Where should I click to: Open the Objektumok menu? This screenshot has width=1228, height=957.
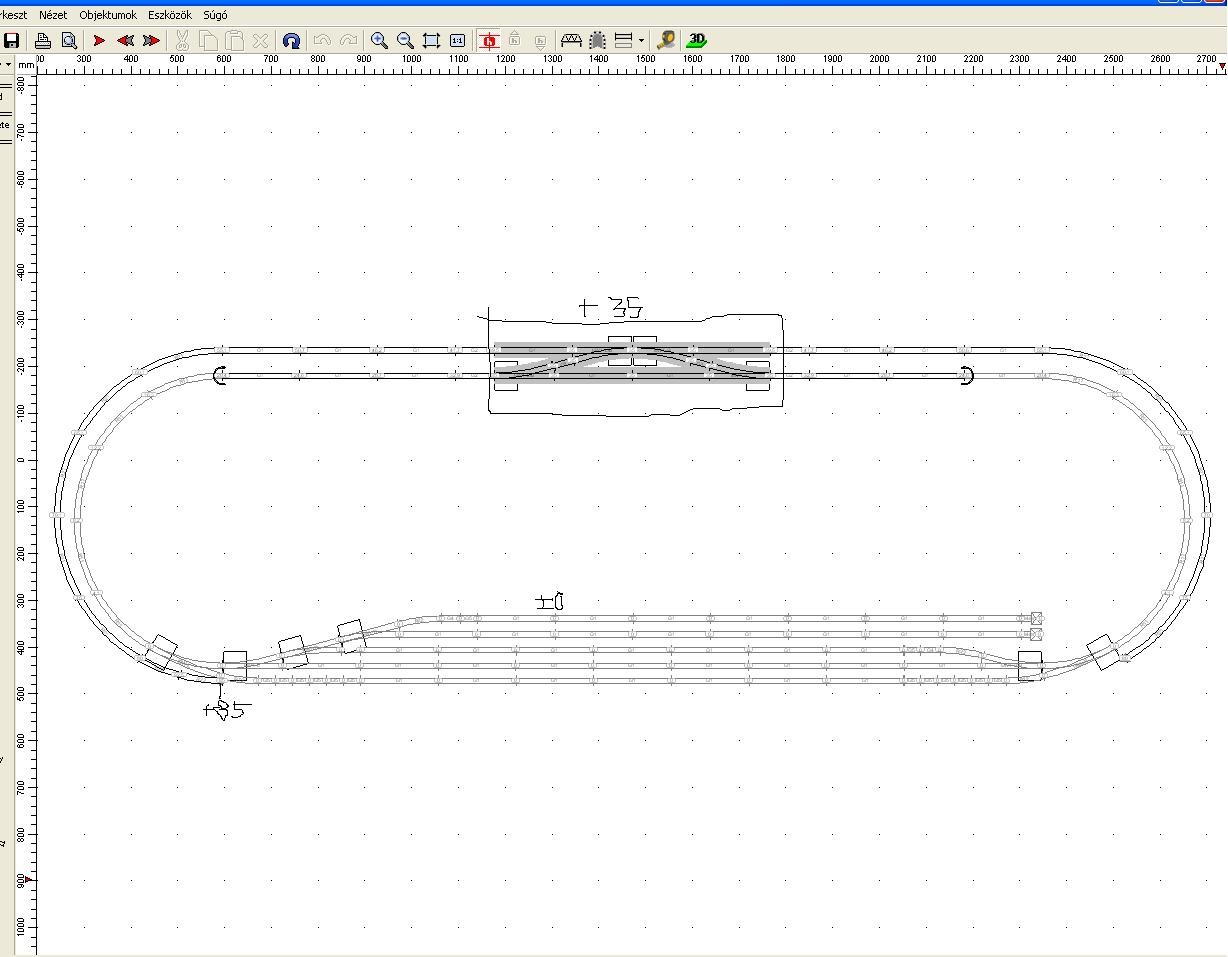[x=108, y=15]
